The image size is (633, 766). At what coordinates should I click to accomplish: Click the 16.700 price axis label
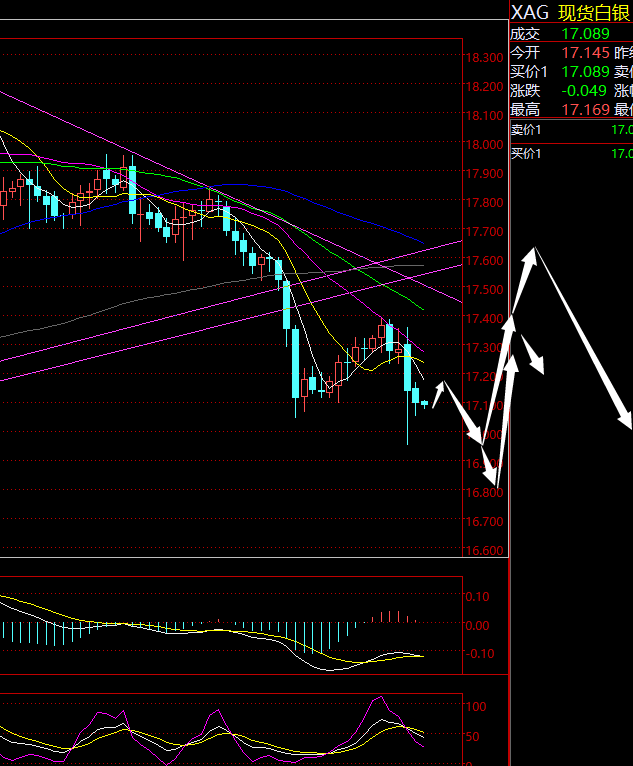[484, 521]
